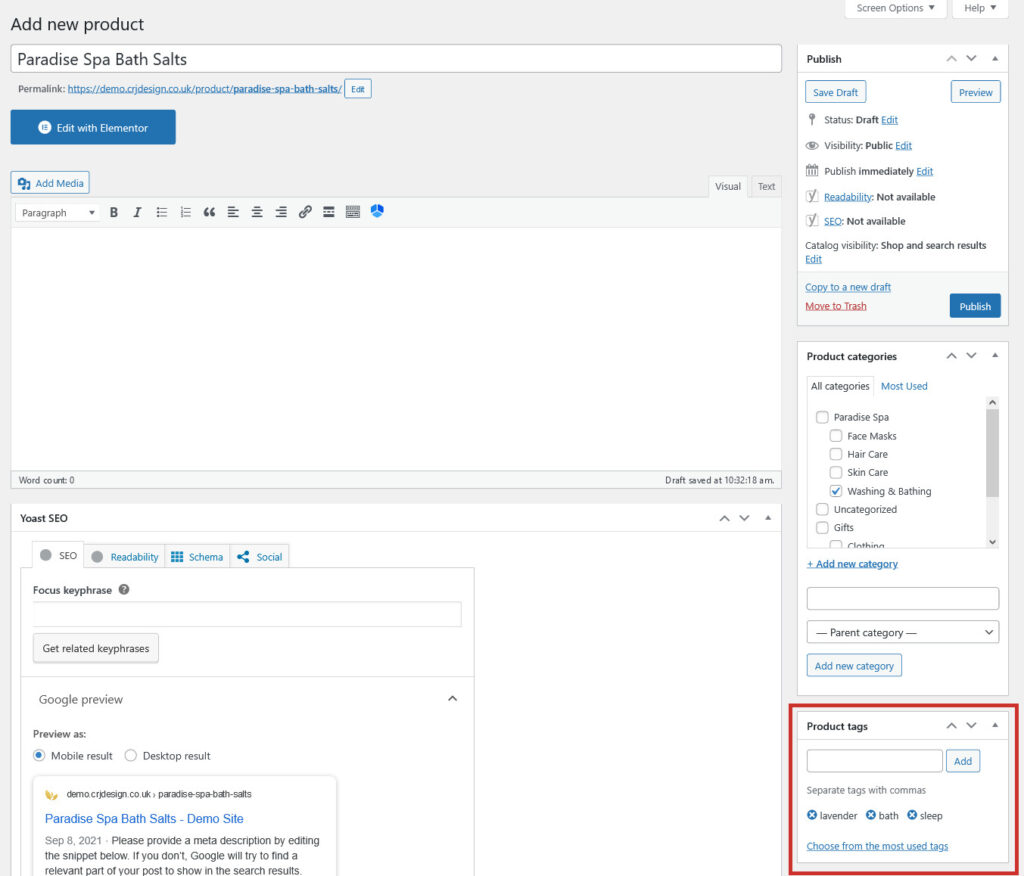This screenshot has width=1024, height=876.
Task: Open the Yoast Schema tab
Action: click(197, 557)
